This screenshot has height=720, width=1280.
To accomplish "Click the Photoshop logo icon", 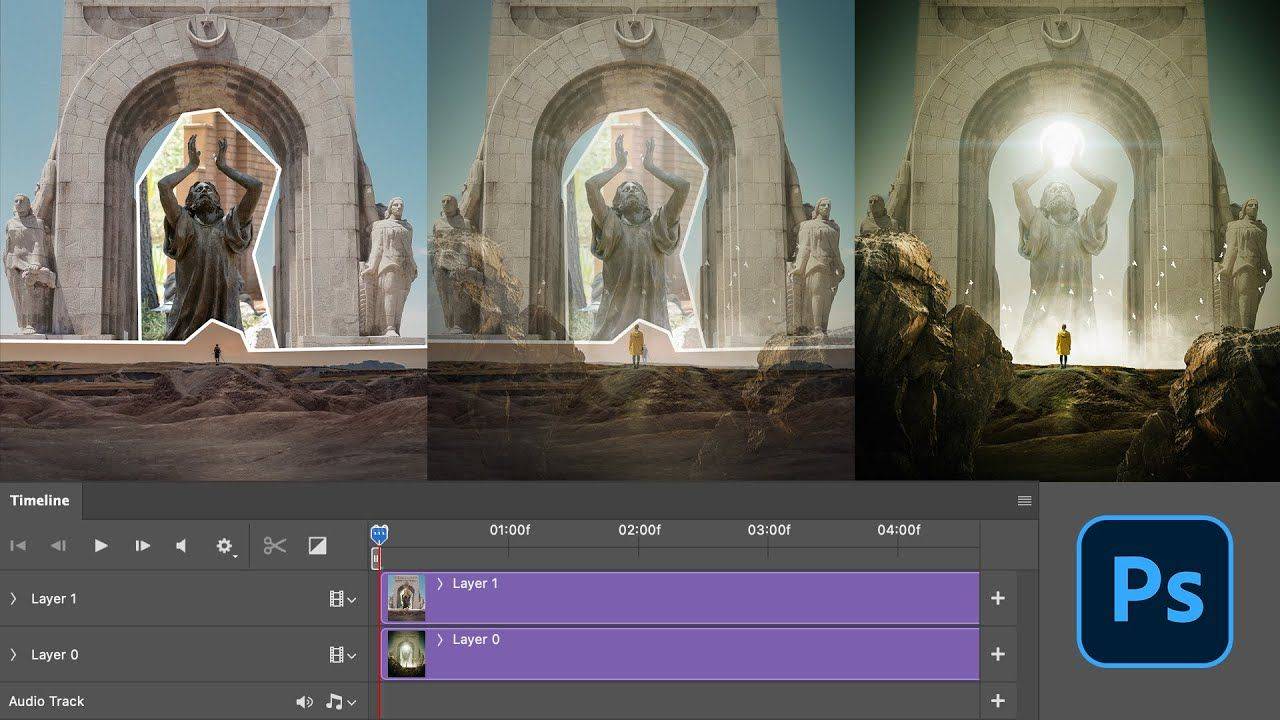I will pos(1155,592).
